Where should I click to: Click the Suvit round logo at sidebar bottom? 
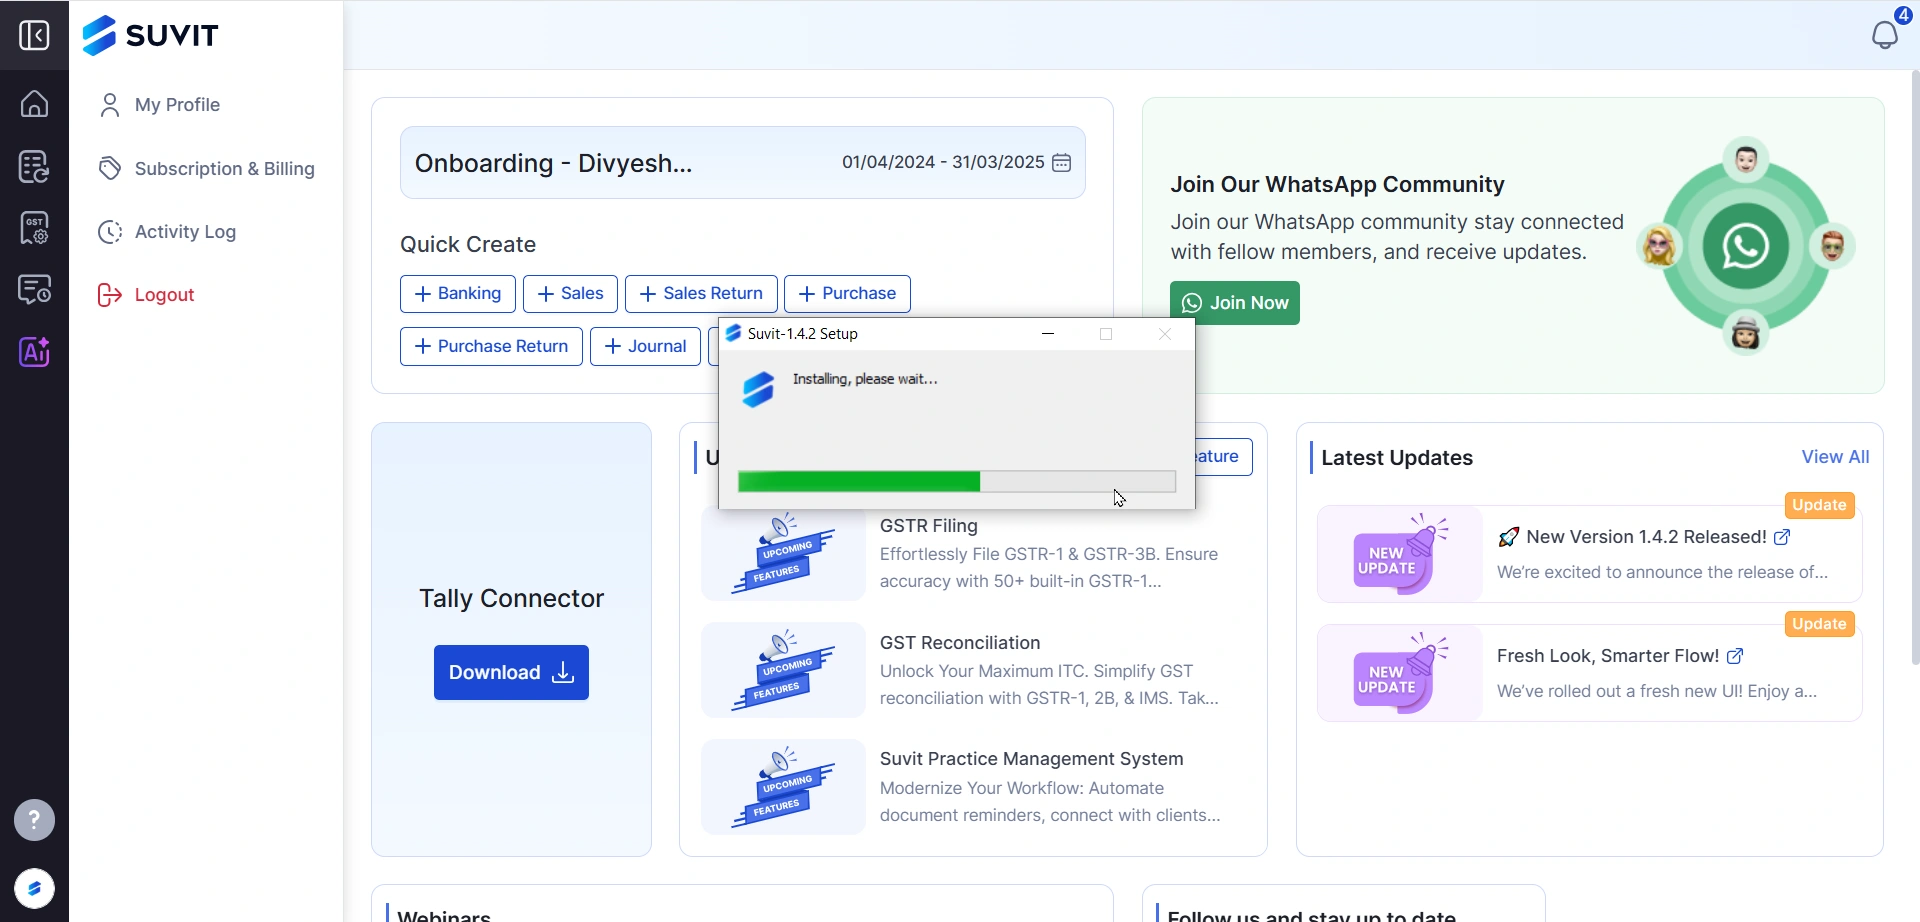point(34,888)
